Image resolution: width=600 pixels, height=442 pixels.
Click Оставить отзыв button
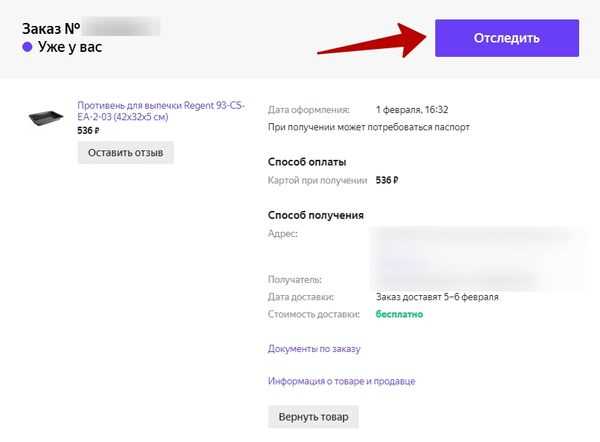pyautogui.click(x=126, y=153)
